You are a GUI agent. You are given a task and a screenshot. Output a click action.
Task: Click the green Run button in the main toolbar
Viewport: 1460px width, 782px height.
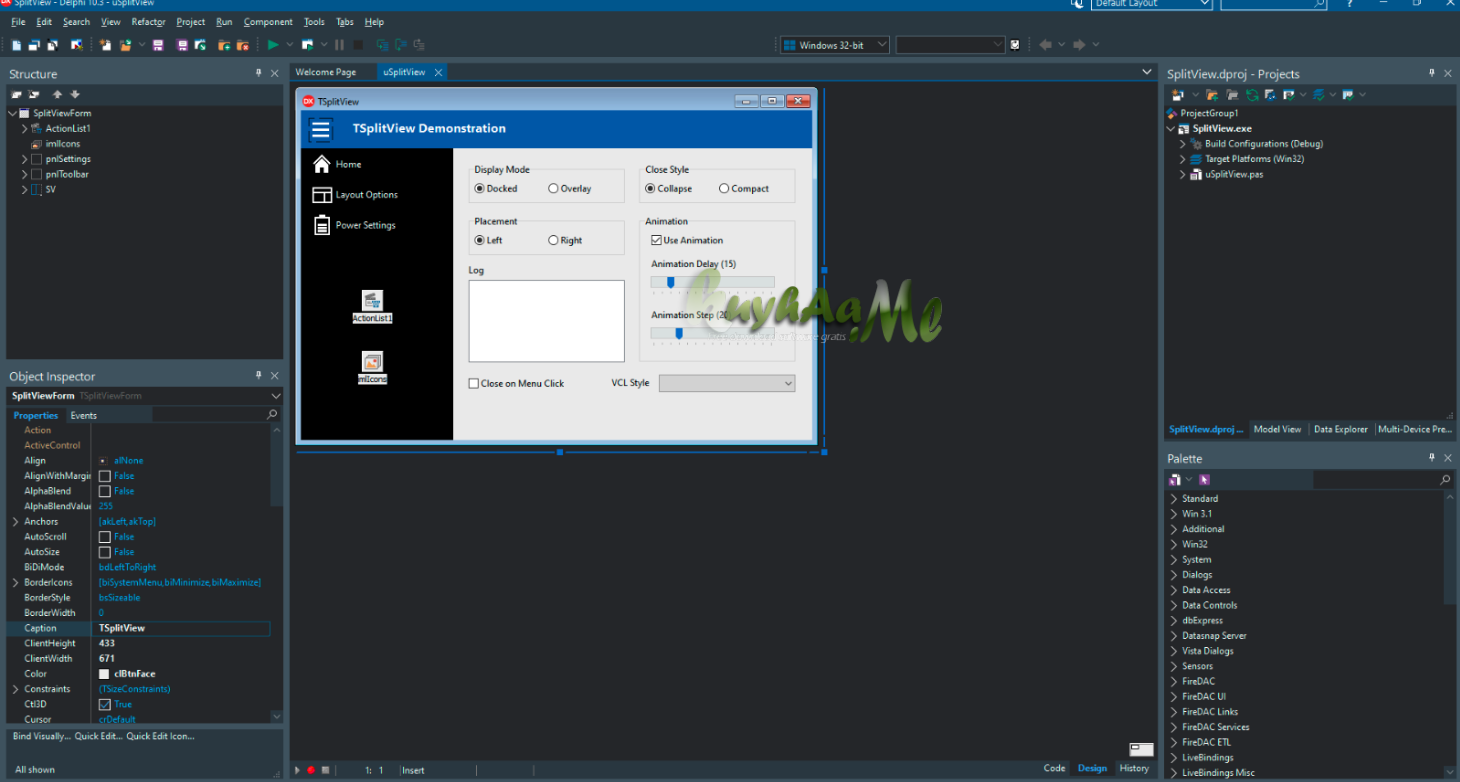272,45
